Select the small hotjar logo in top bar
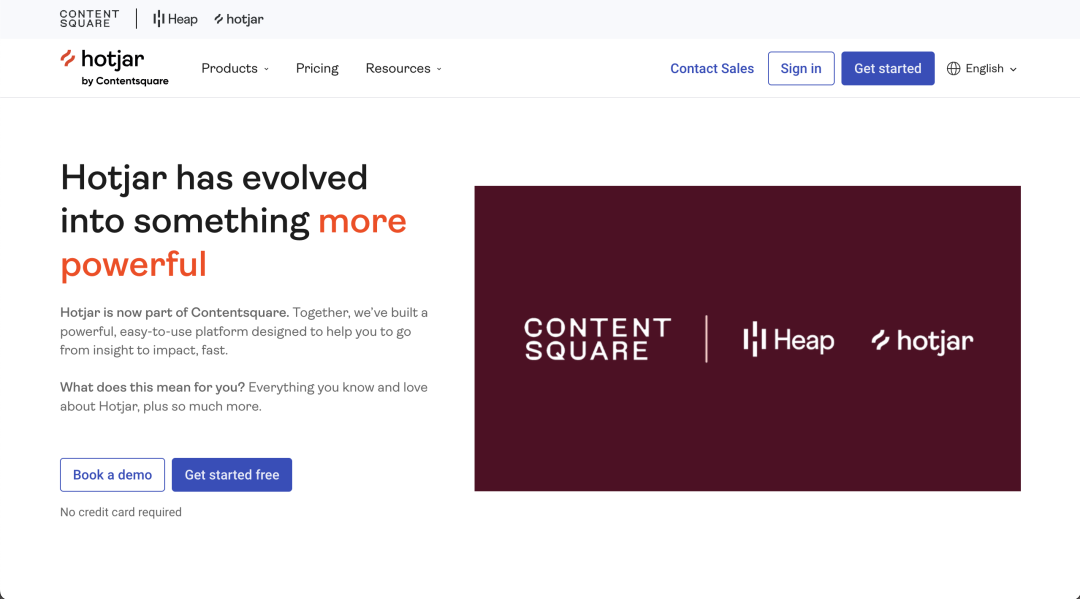Viewport: 1080px width, 599px height. click(x=239, y=19)
